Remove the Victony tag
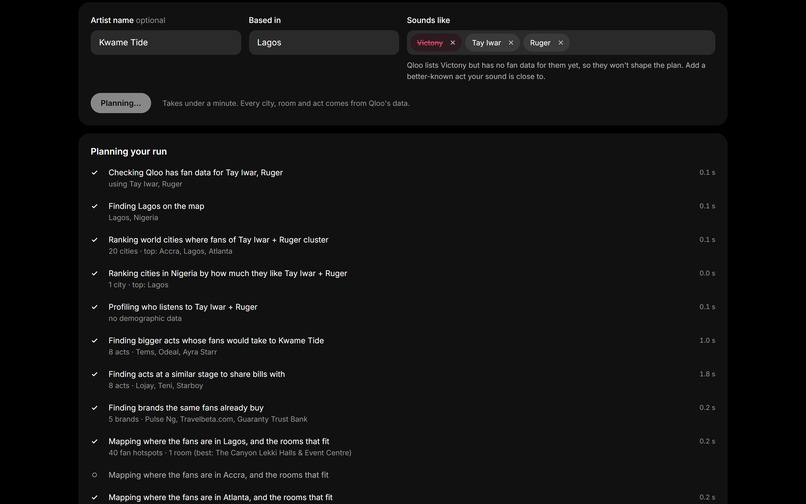Image resolution: width=806 pixels, height=504 pixels. tap(452, 43)
